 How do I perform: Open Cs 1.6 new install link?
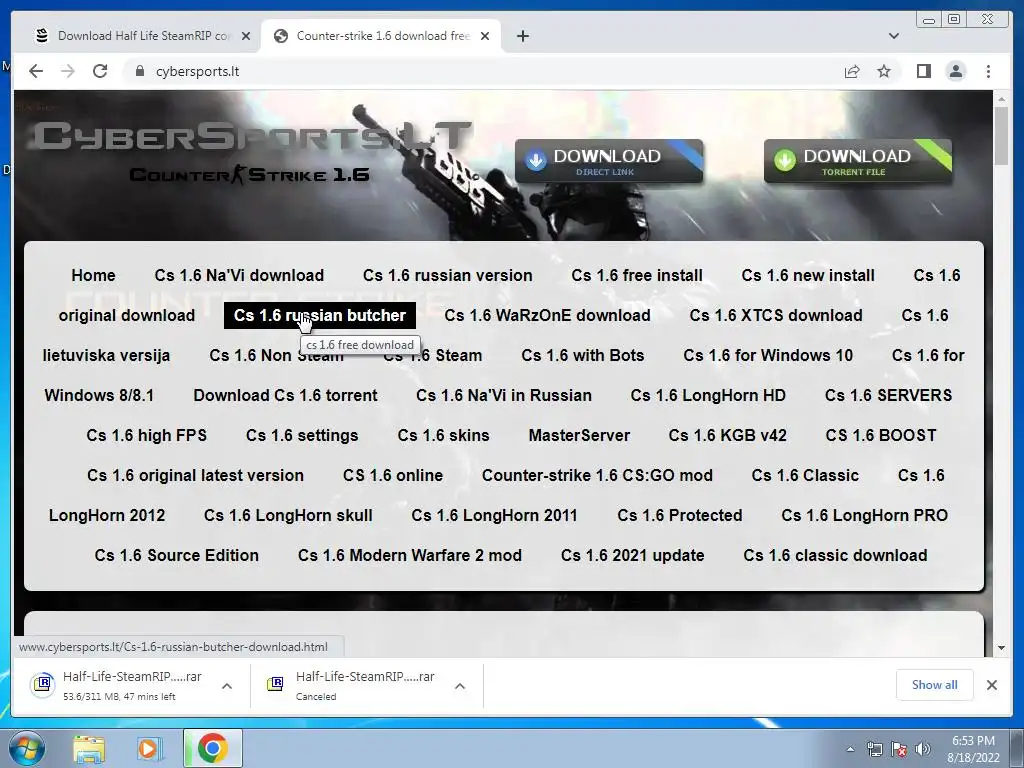[x=808, y=276]
